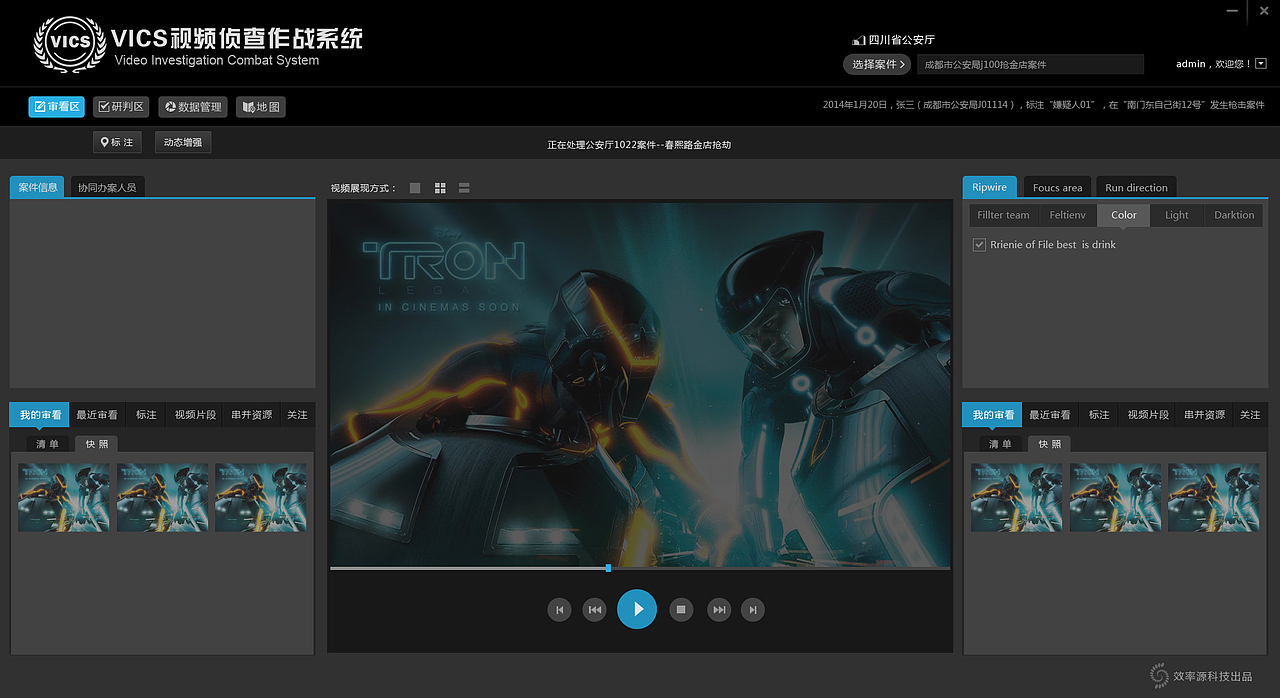Select the Light sub-tab
Image resolution: width=1280 pixels, height=698 pixels.
pos(1177,215)
